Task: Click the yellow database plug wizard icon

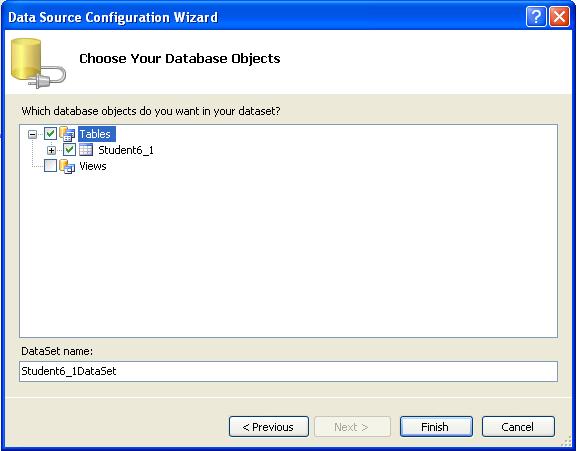Action: [x=38, y=63]
